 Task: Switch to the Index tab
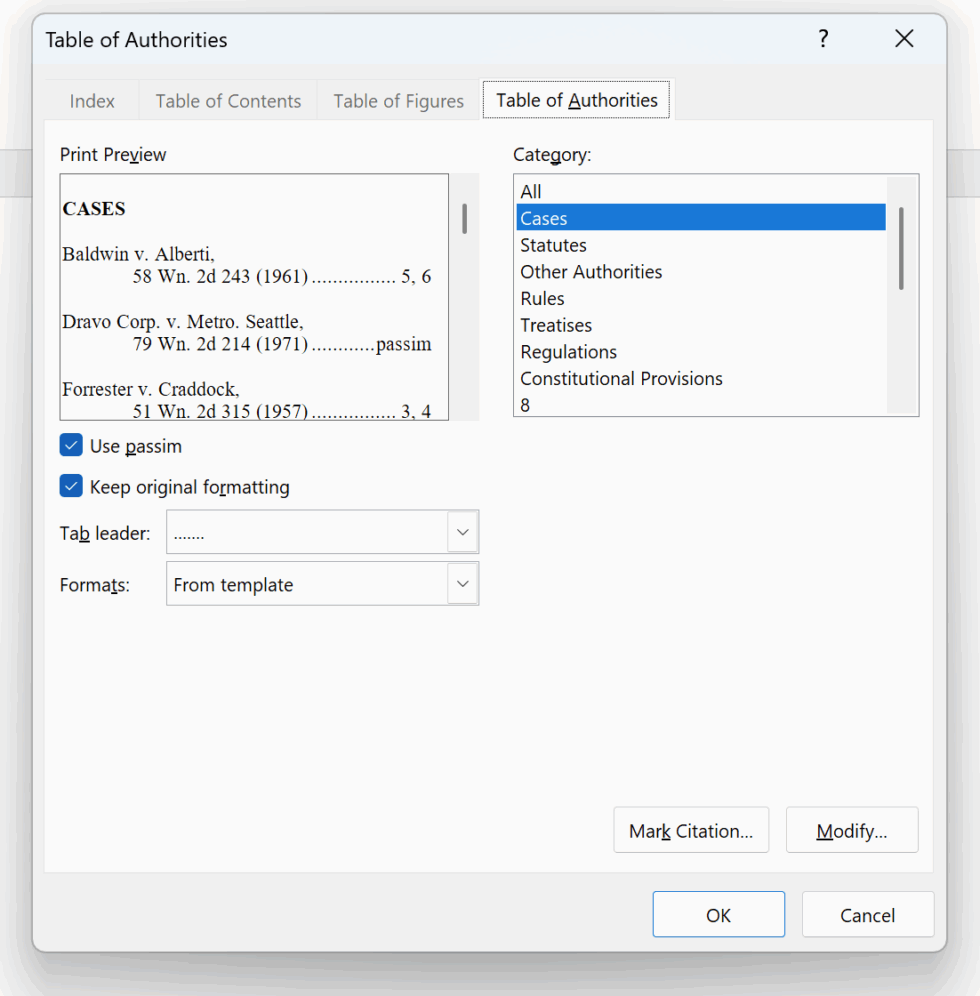tap(91, 100)
